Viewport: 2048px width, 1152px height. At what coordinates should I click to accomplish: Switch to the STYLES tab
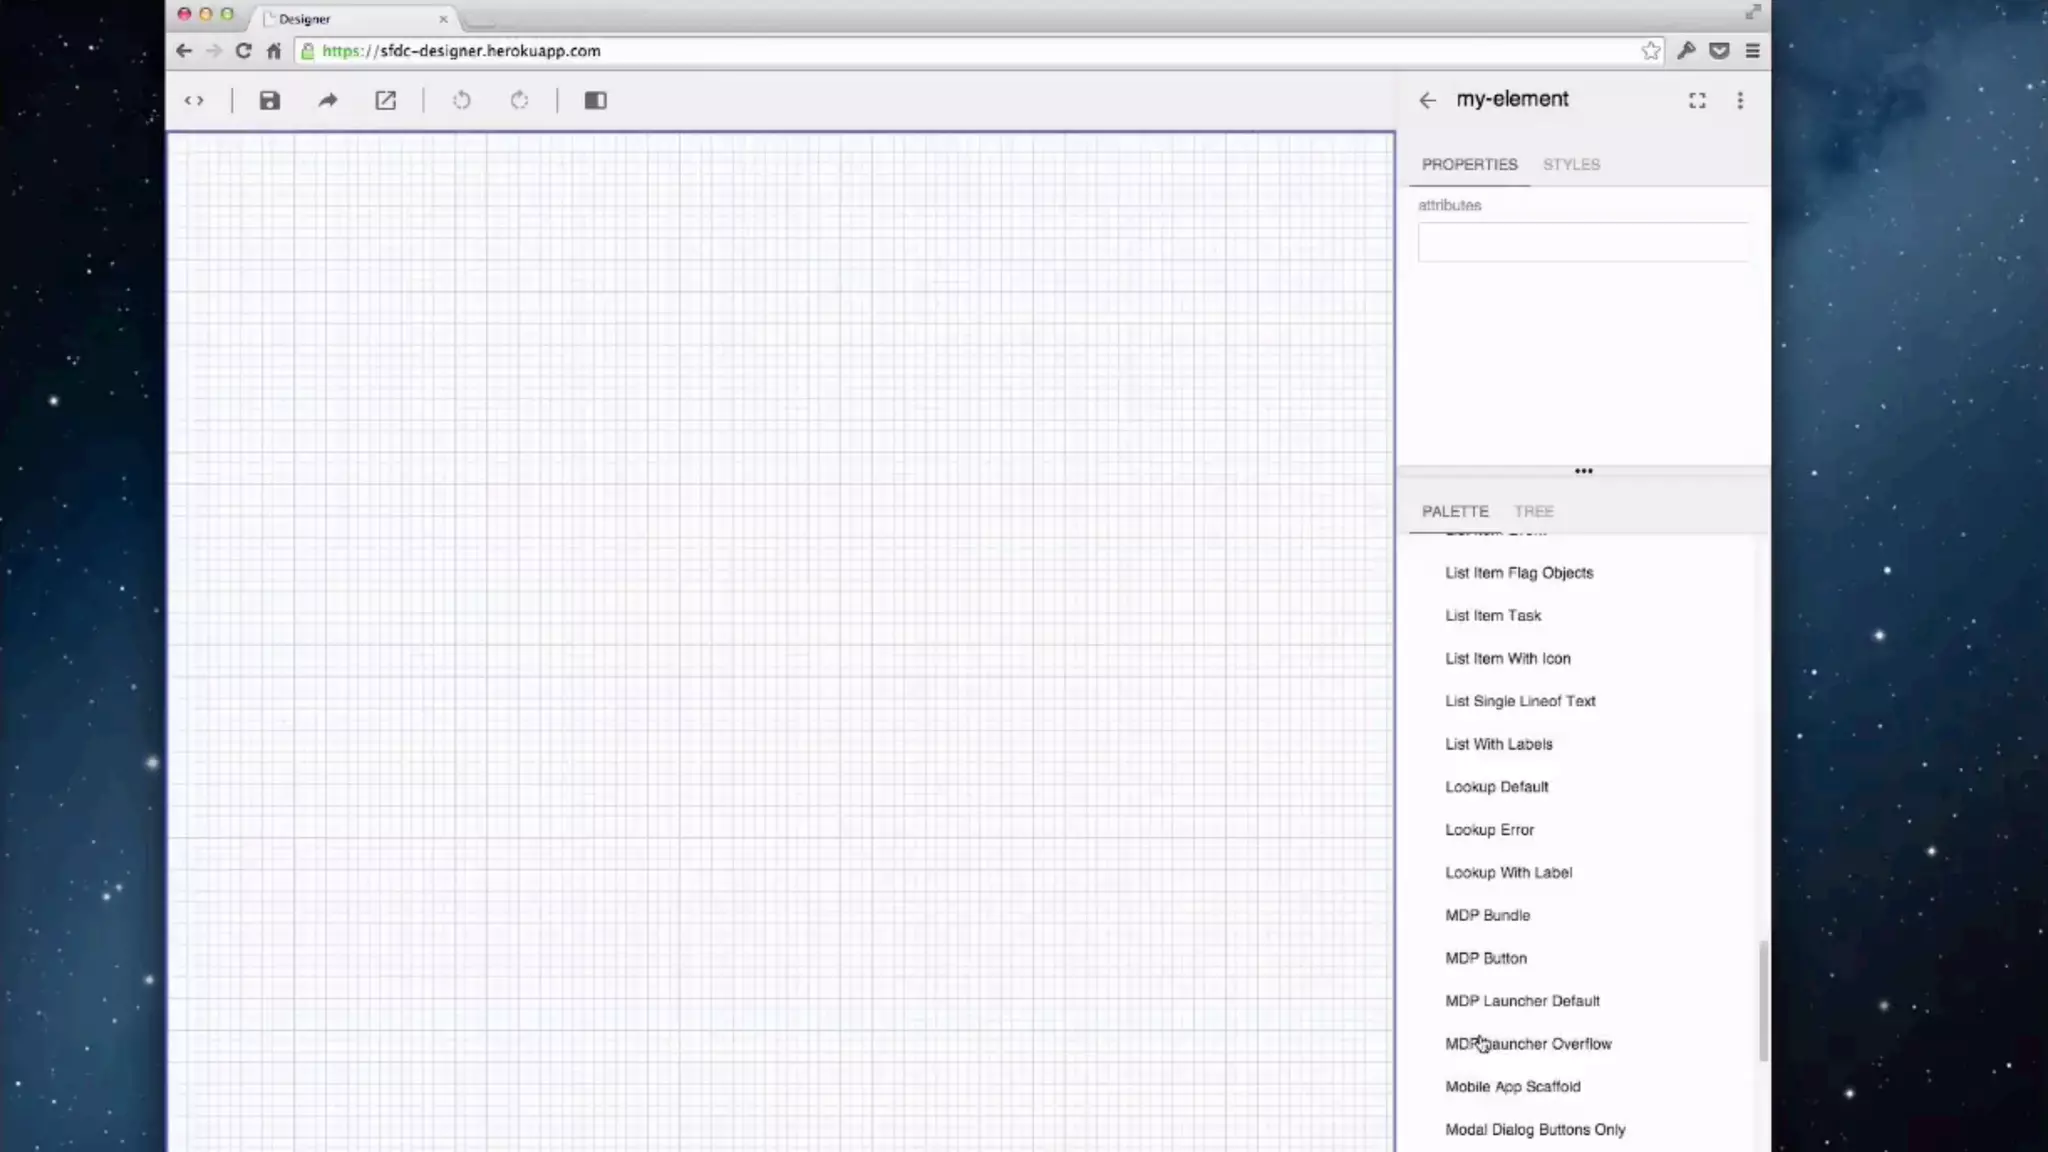click(1571, 164)
